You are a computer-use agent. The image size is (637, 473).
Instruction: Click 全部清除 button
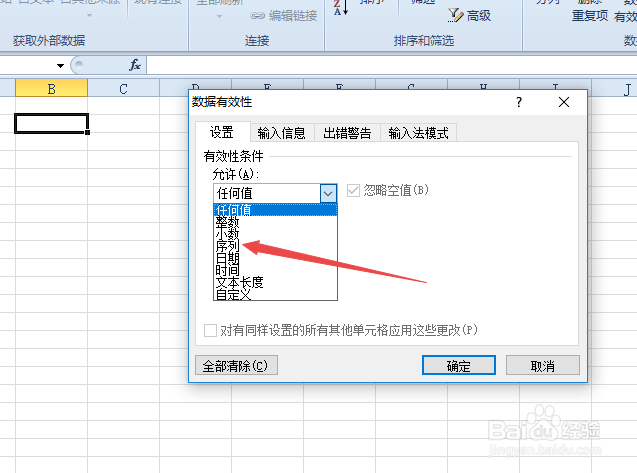pos(236,366)
